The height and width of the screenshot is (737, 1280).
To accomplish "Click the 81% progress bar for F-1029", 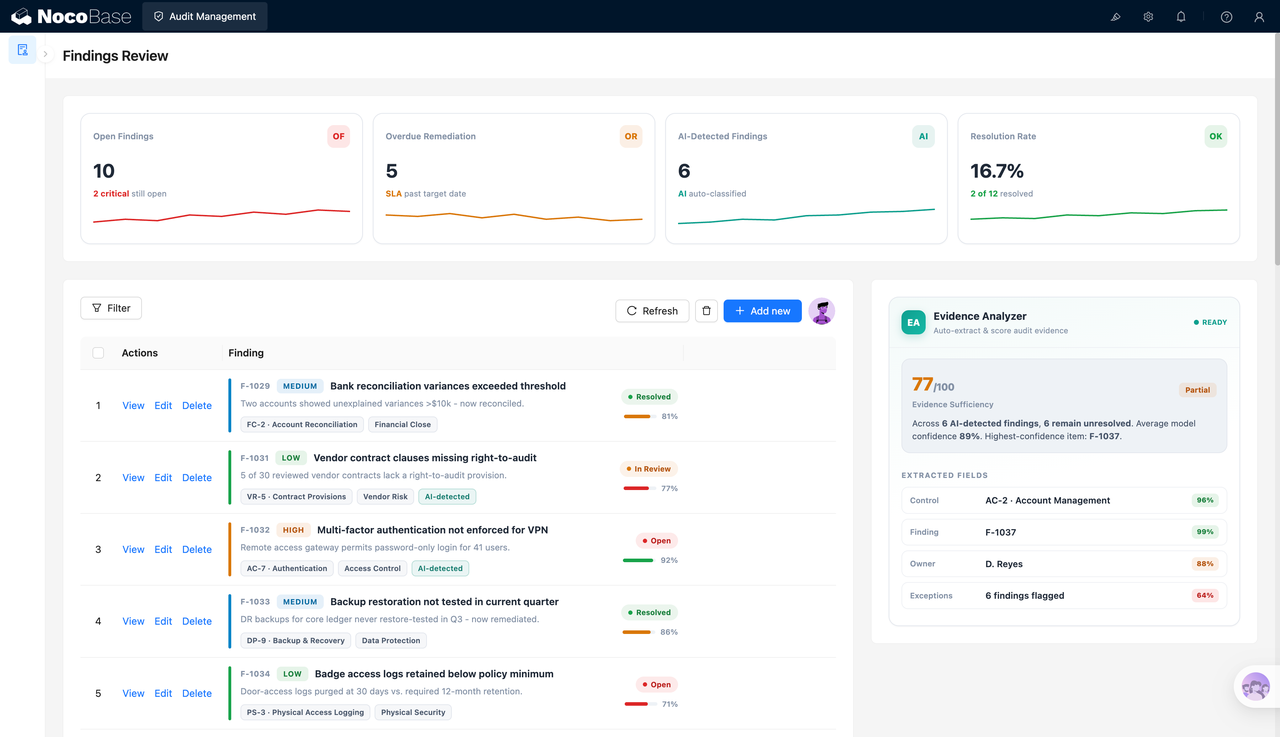I will click(x=638, y=416).
